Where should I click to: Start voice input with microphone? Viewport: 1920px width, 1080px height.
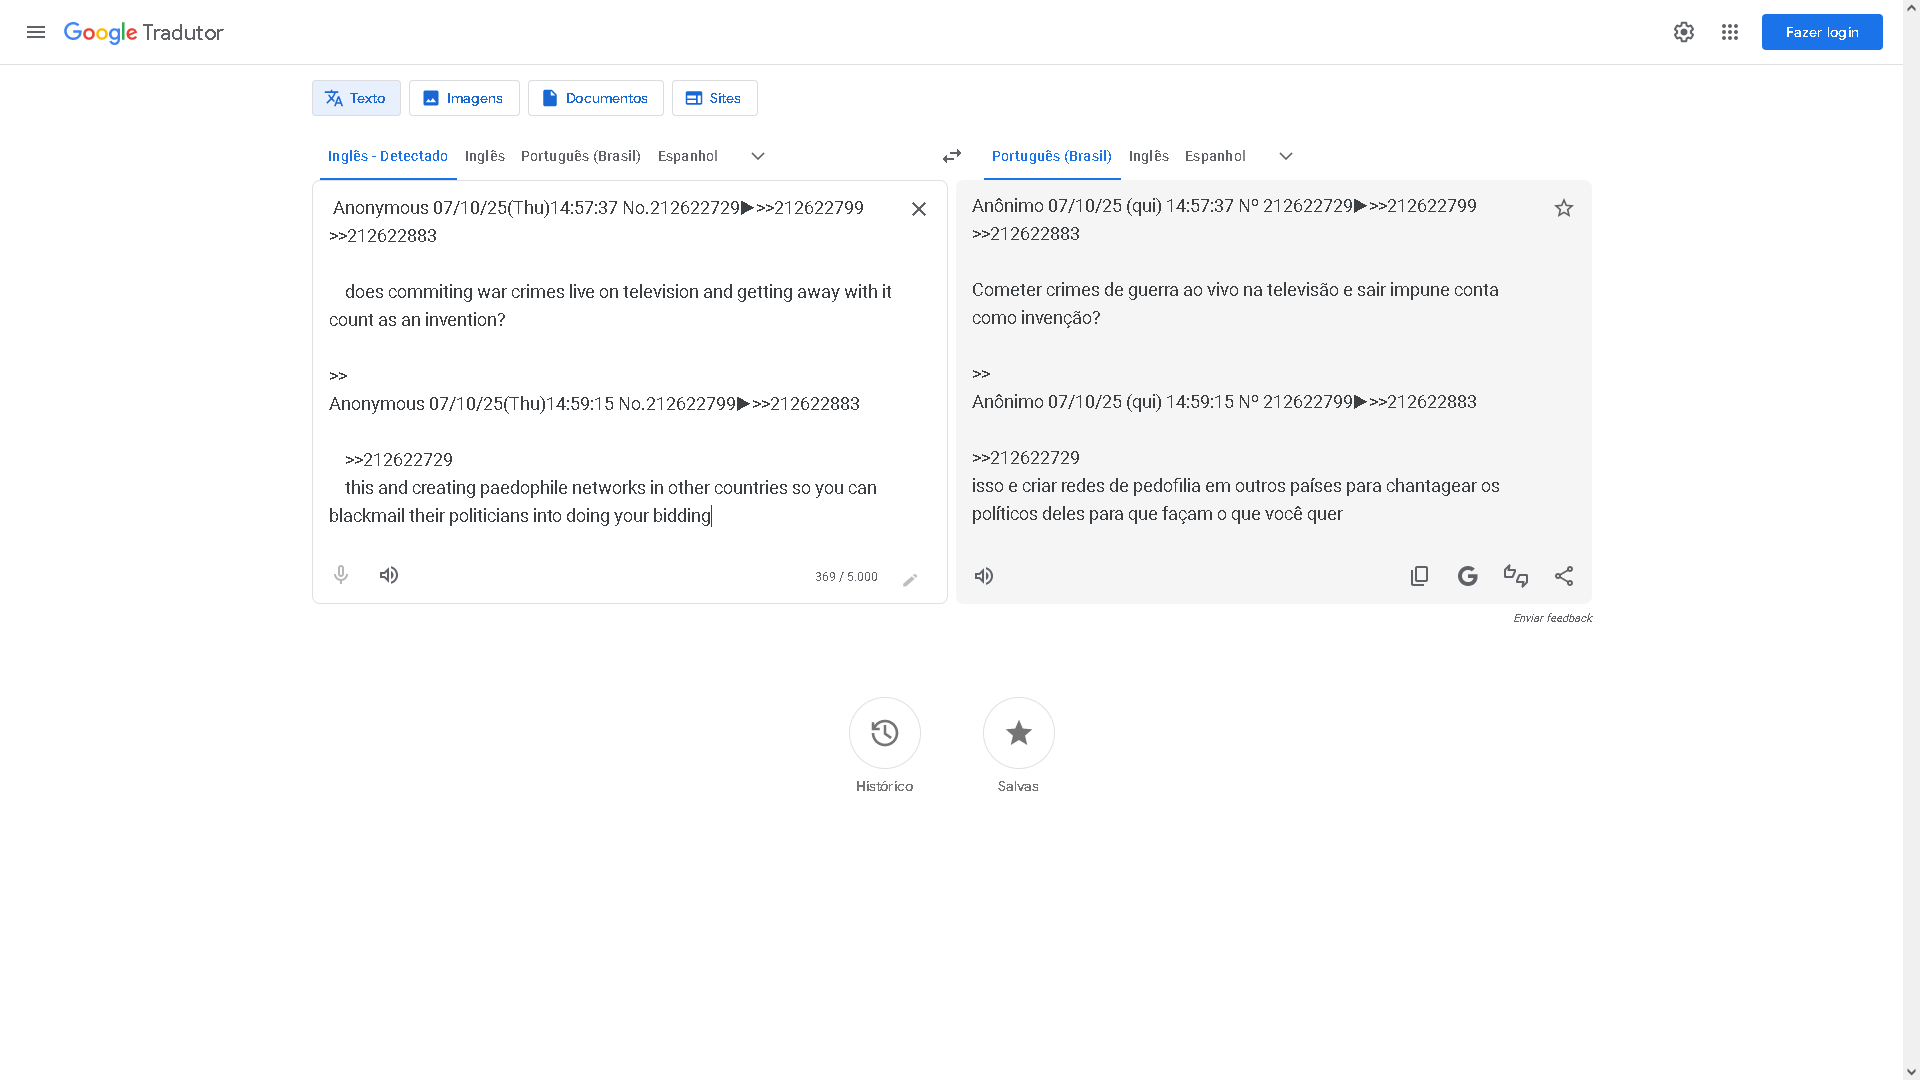pyautogui.click(x=341, y=575)
